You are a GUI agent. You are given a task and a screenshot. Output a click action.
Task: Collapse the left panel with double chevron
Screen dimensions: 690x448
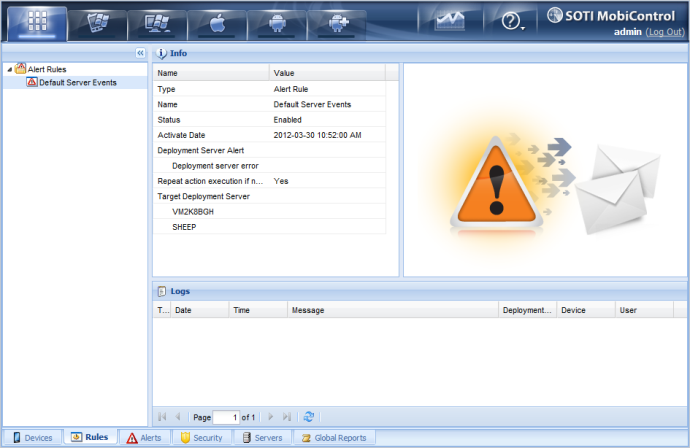[140, 53]
